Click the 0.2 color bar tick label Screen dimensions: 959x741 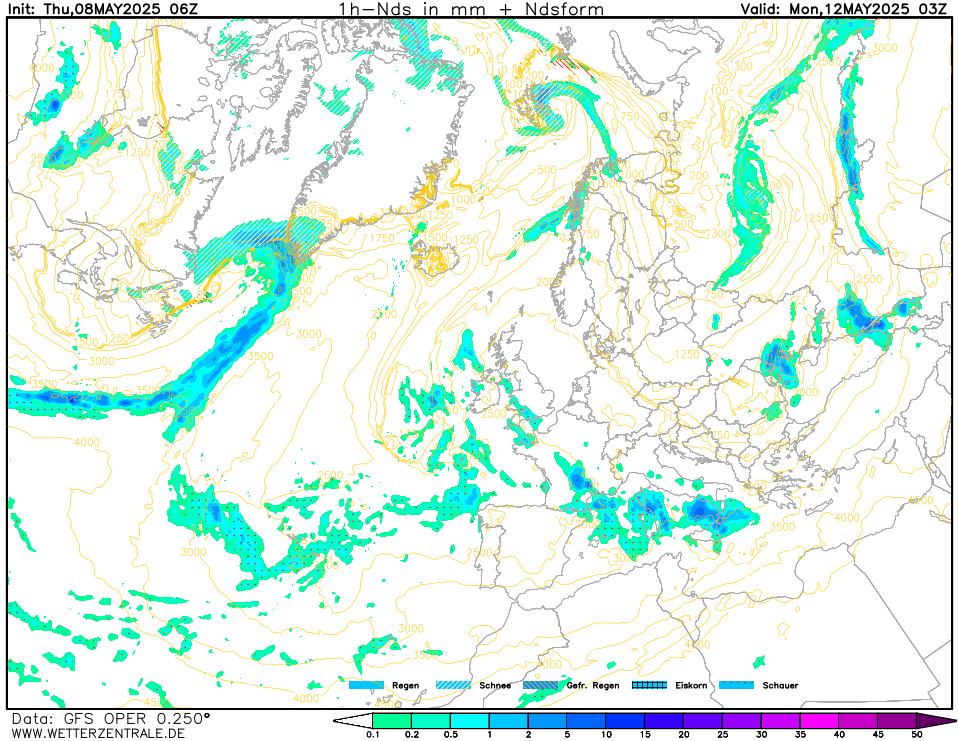412,734
